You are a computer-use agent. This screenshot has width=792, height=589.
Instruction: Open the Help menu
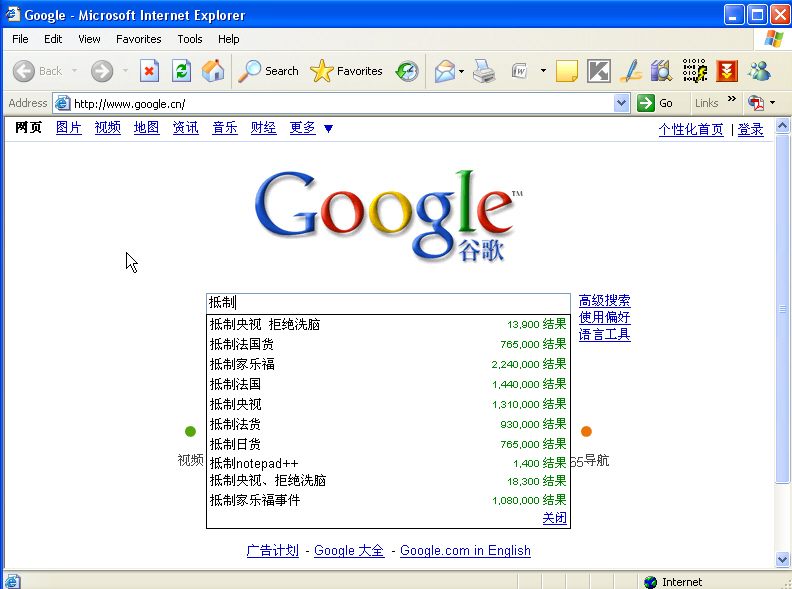pyautogui.click(x=228, y=39)
